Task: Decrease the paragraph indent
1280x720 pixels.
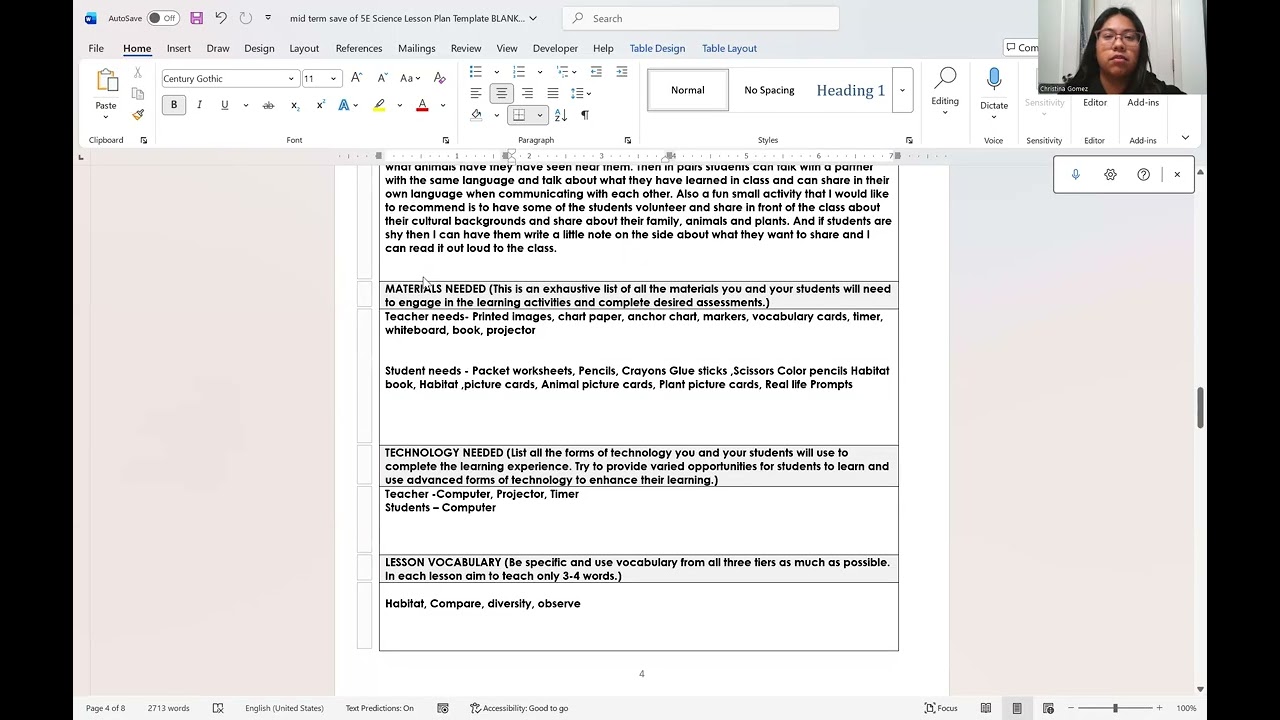Action: coord(596,72)
